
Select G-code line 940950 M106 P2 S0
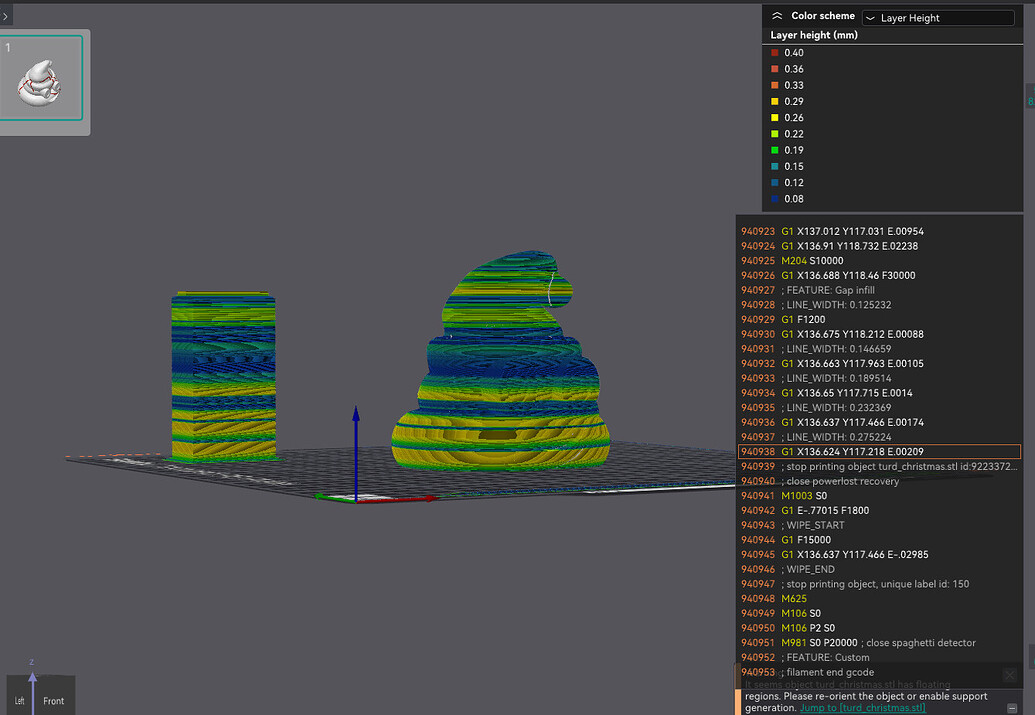879,628
